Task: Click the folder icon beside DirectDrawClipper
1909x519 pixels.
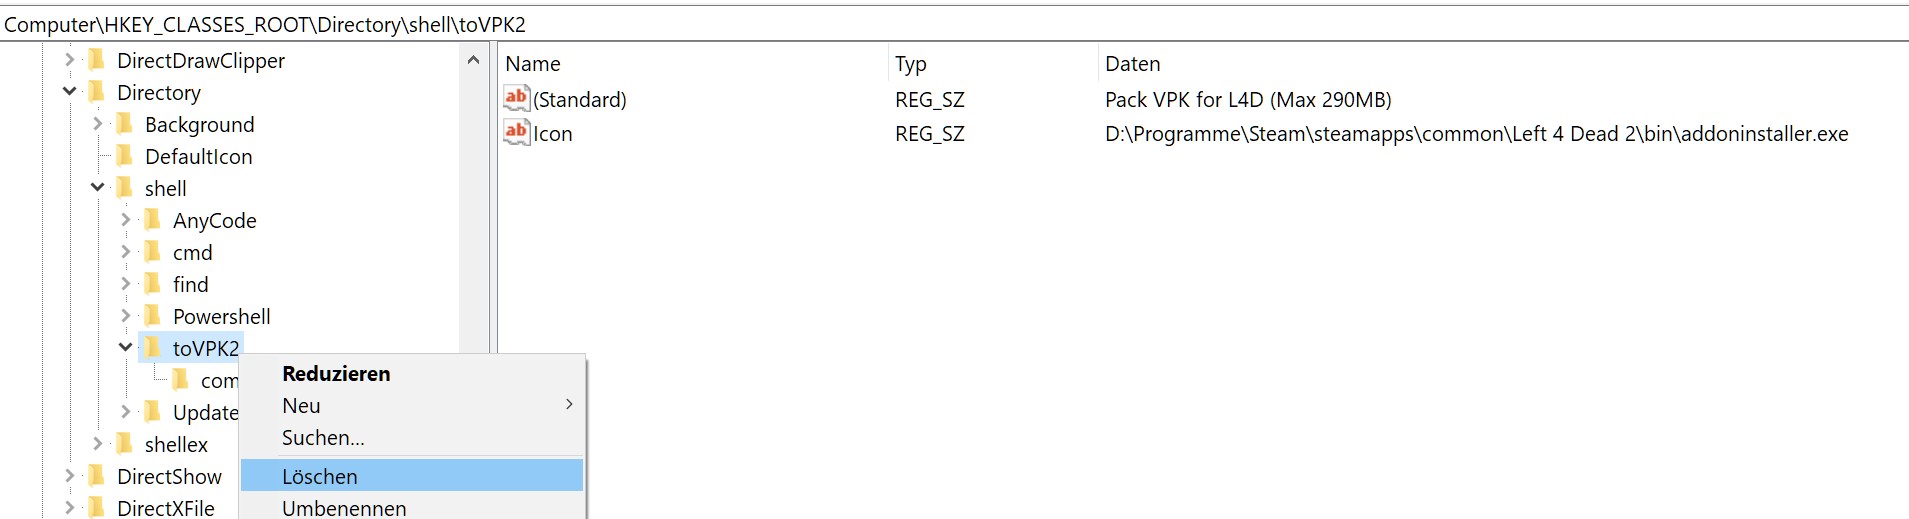Action: pos(97,60)
